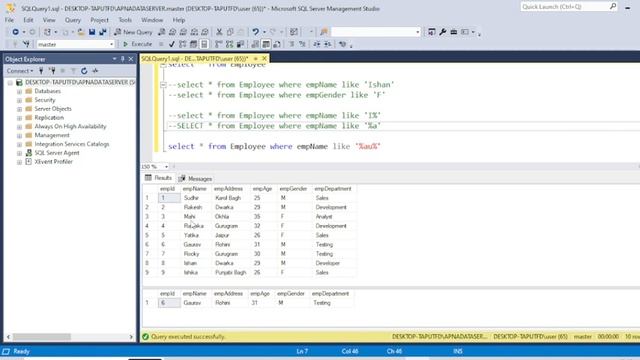Image resolution: width=640 pixels, height=360 pixels.
Task: Close the SQLQuery1.sql tab
Action: click(264, 59)
